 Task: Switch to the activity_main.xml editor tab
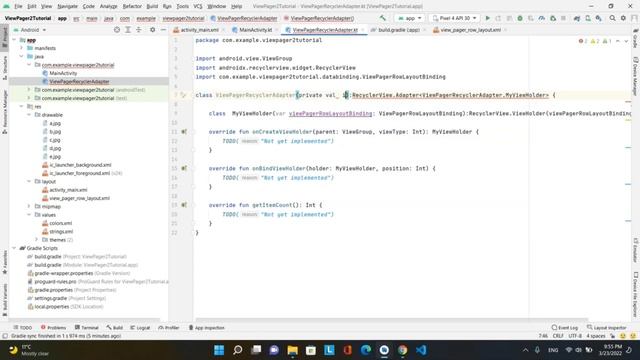pyautogui.click(x=196, y=30)
